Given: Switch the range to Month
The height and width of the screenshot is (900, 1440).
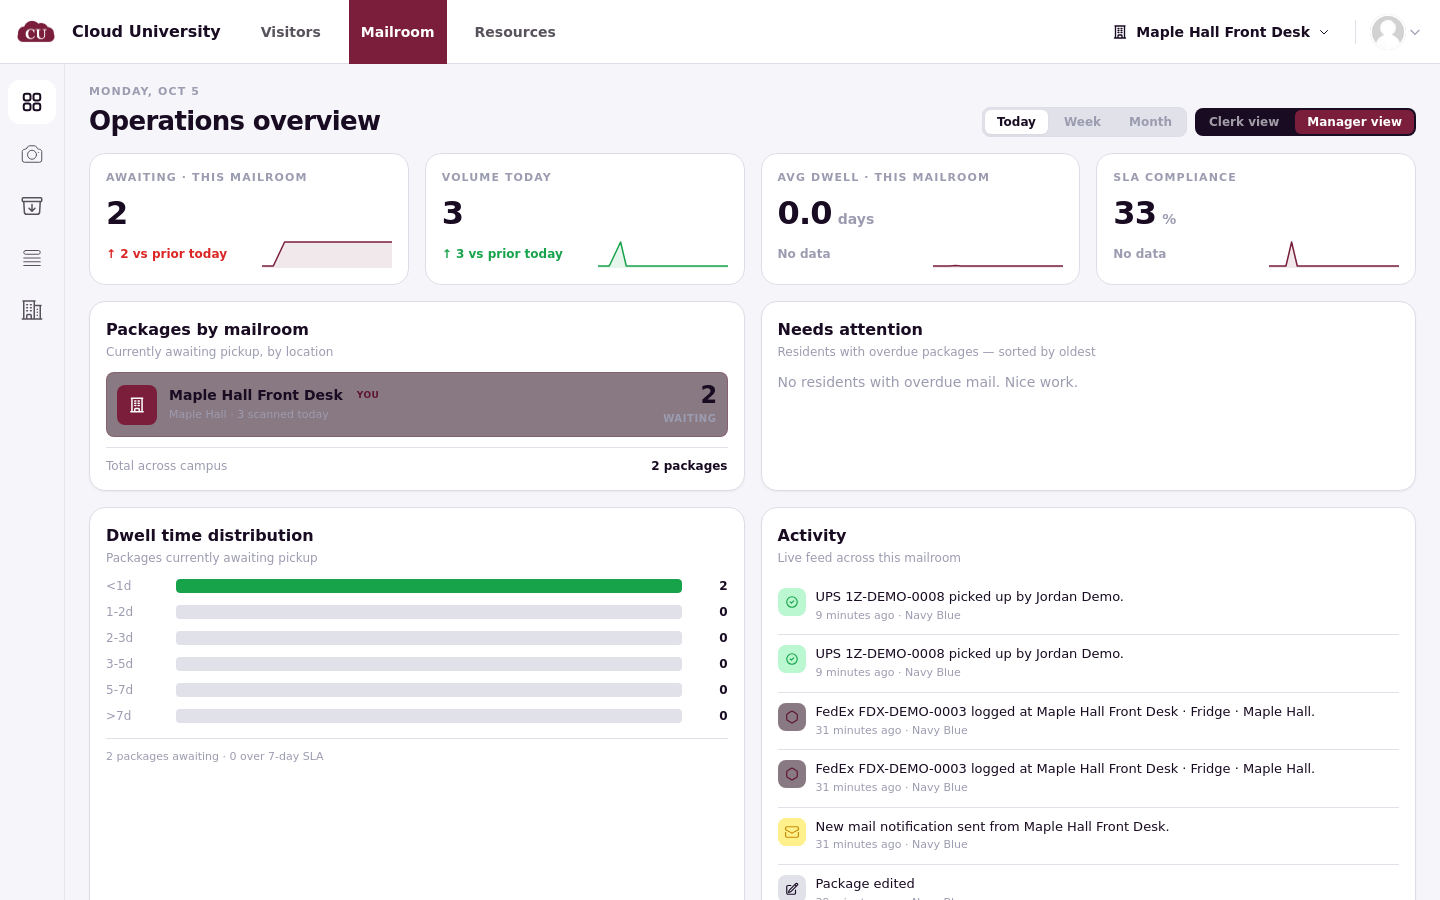Looking at the screenshot, I should (x=1150, y=122).
